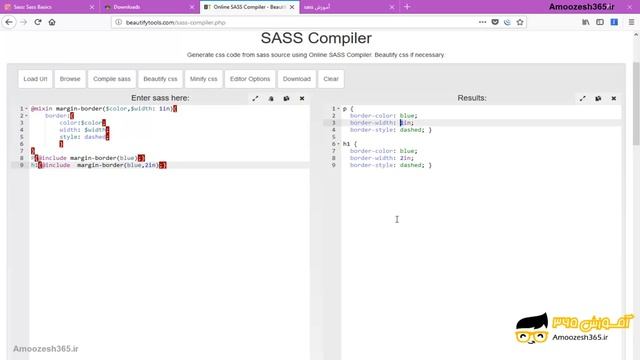Click sass line '@include margin-border(blue)'
640x360 pixels.
[88, 158]
